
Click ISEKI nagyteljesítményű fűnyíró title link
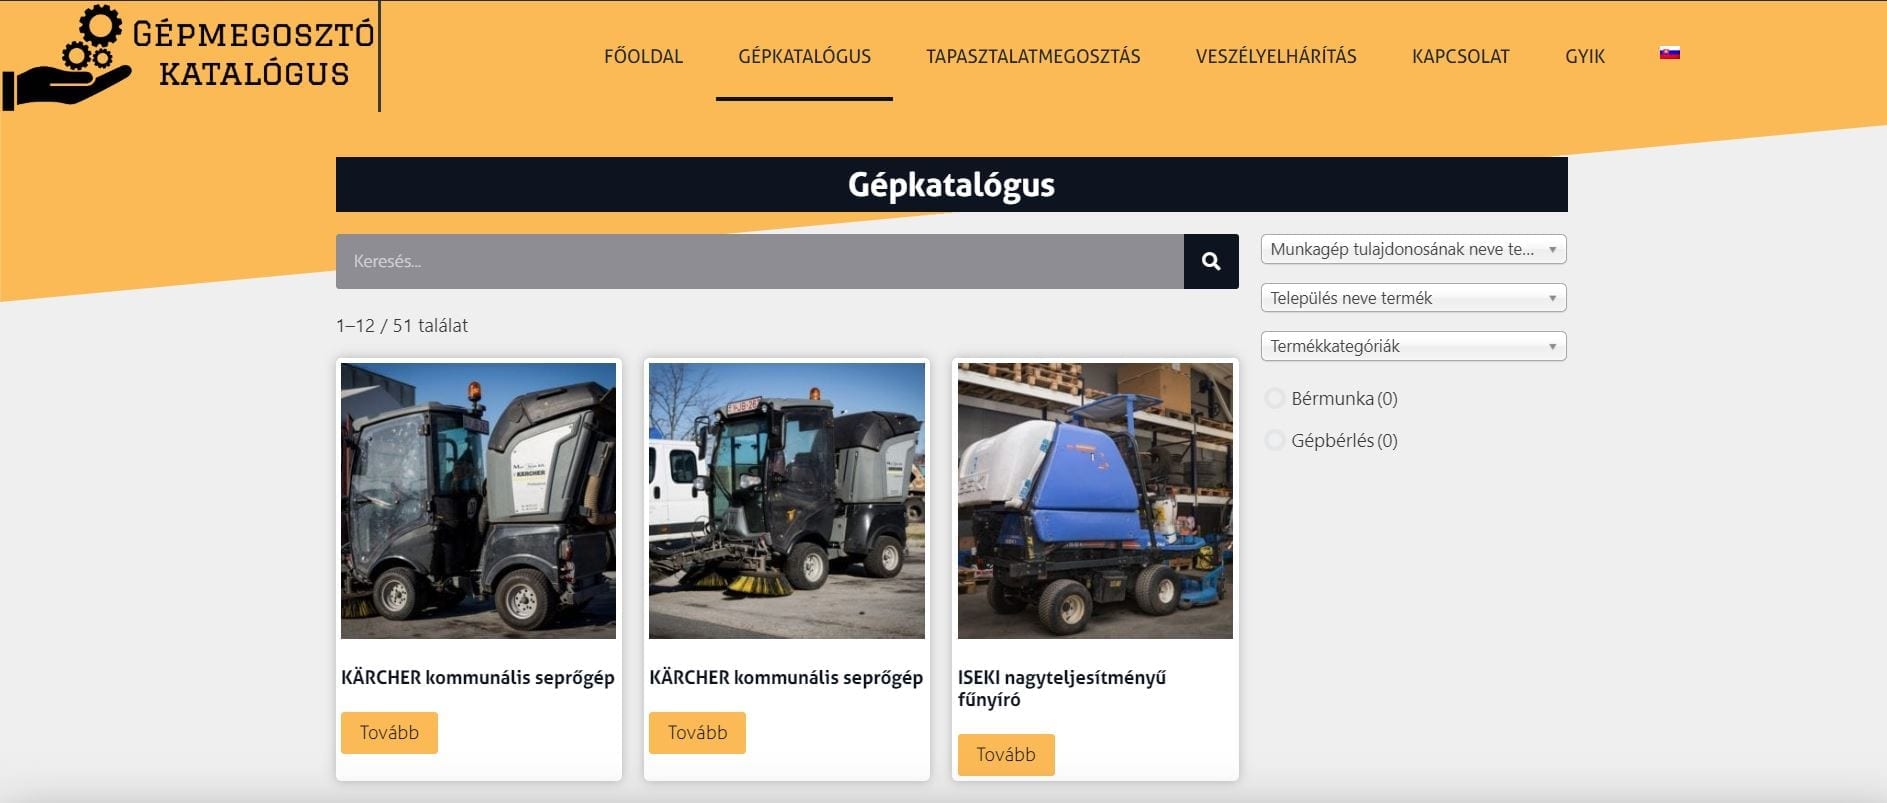point(1062,688)
